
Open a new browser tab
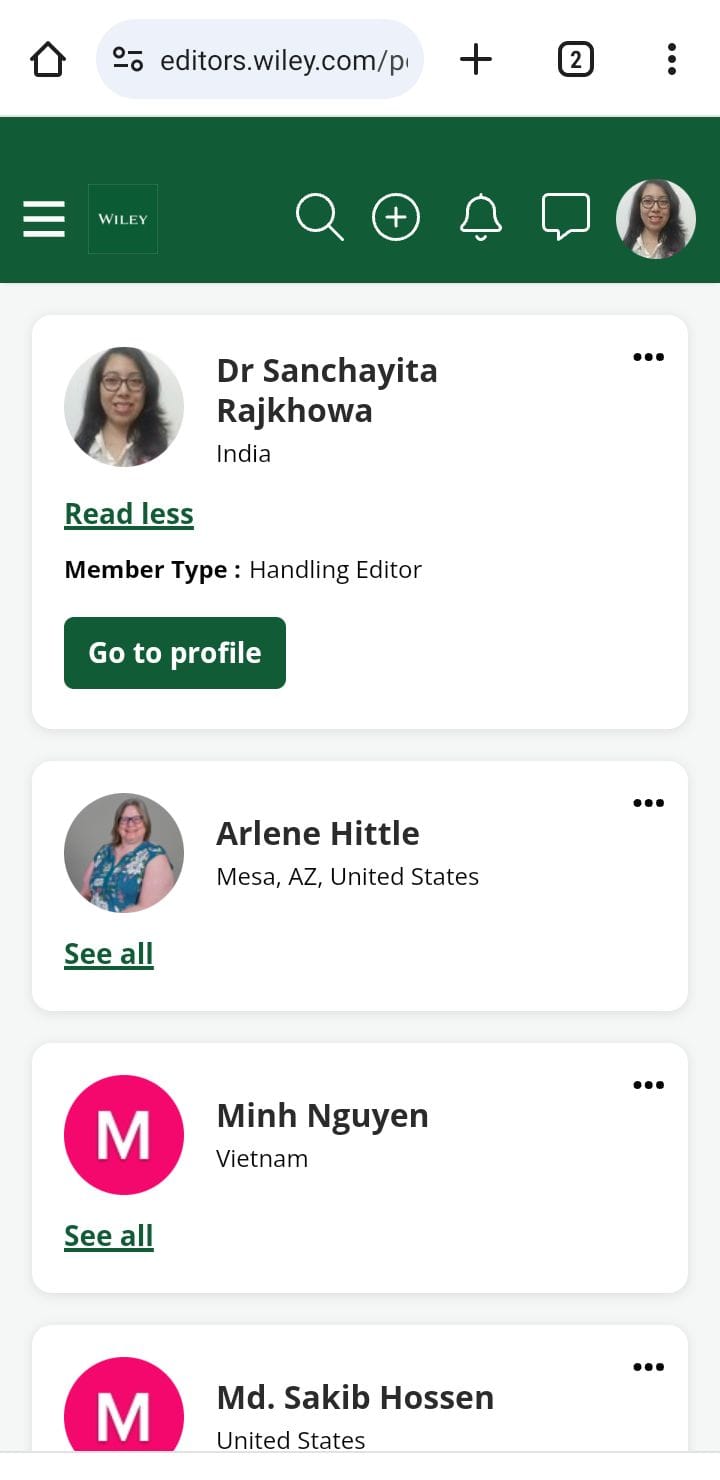476,60
